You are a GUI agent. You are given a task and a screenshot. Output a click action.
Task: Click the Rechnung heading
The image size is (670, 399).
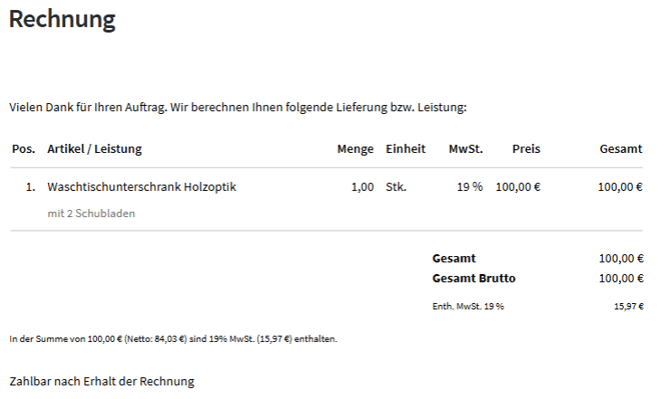click(62, 20)
